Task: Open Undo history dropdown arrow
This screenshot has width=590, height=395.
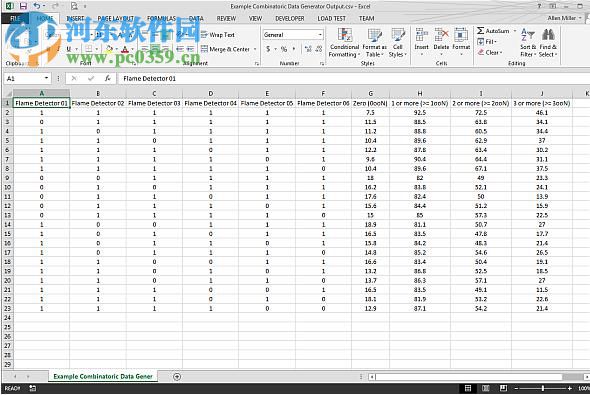Action: (x=44, y=6)
